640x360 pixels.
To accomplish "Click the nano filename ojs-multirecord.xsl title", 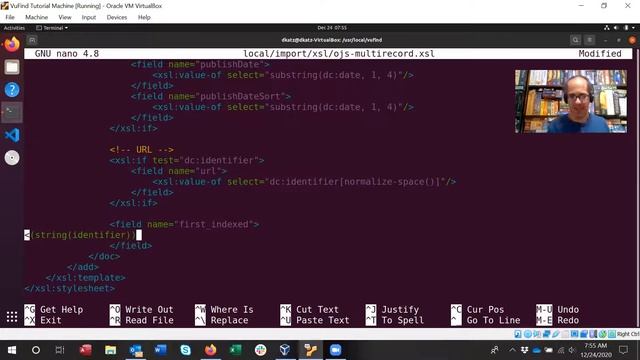I will 339,54.
